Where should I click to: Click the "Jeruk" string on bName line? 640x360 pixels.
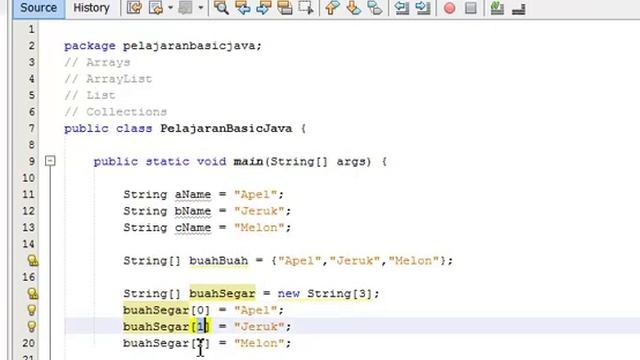259,211
